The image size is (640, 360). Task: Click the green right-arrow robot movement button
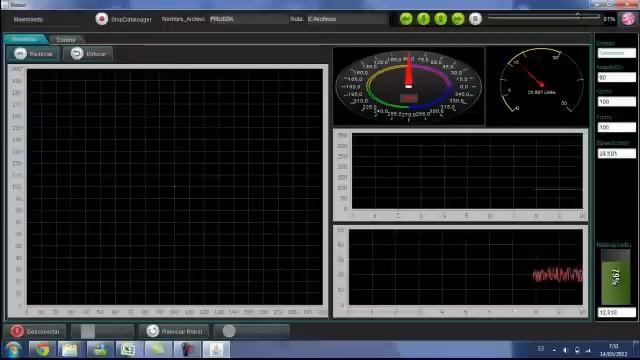458,19
